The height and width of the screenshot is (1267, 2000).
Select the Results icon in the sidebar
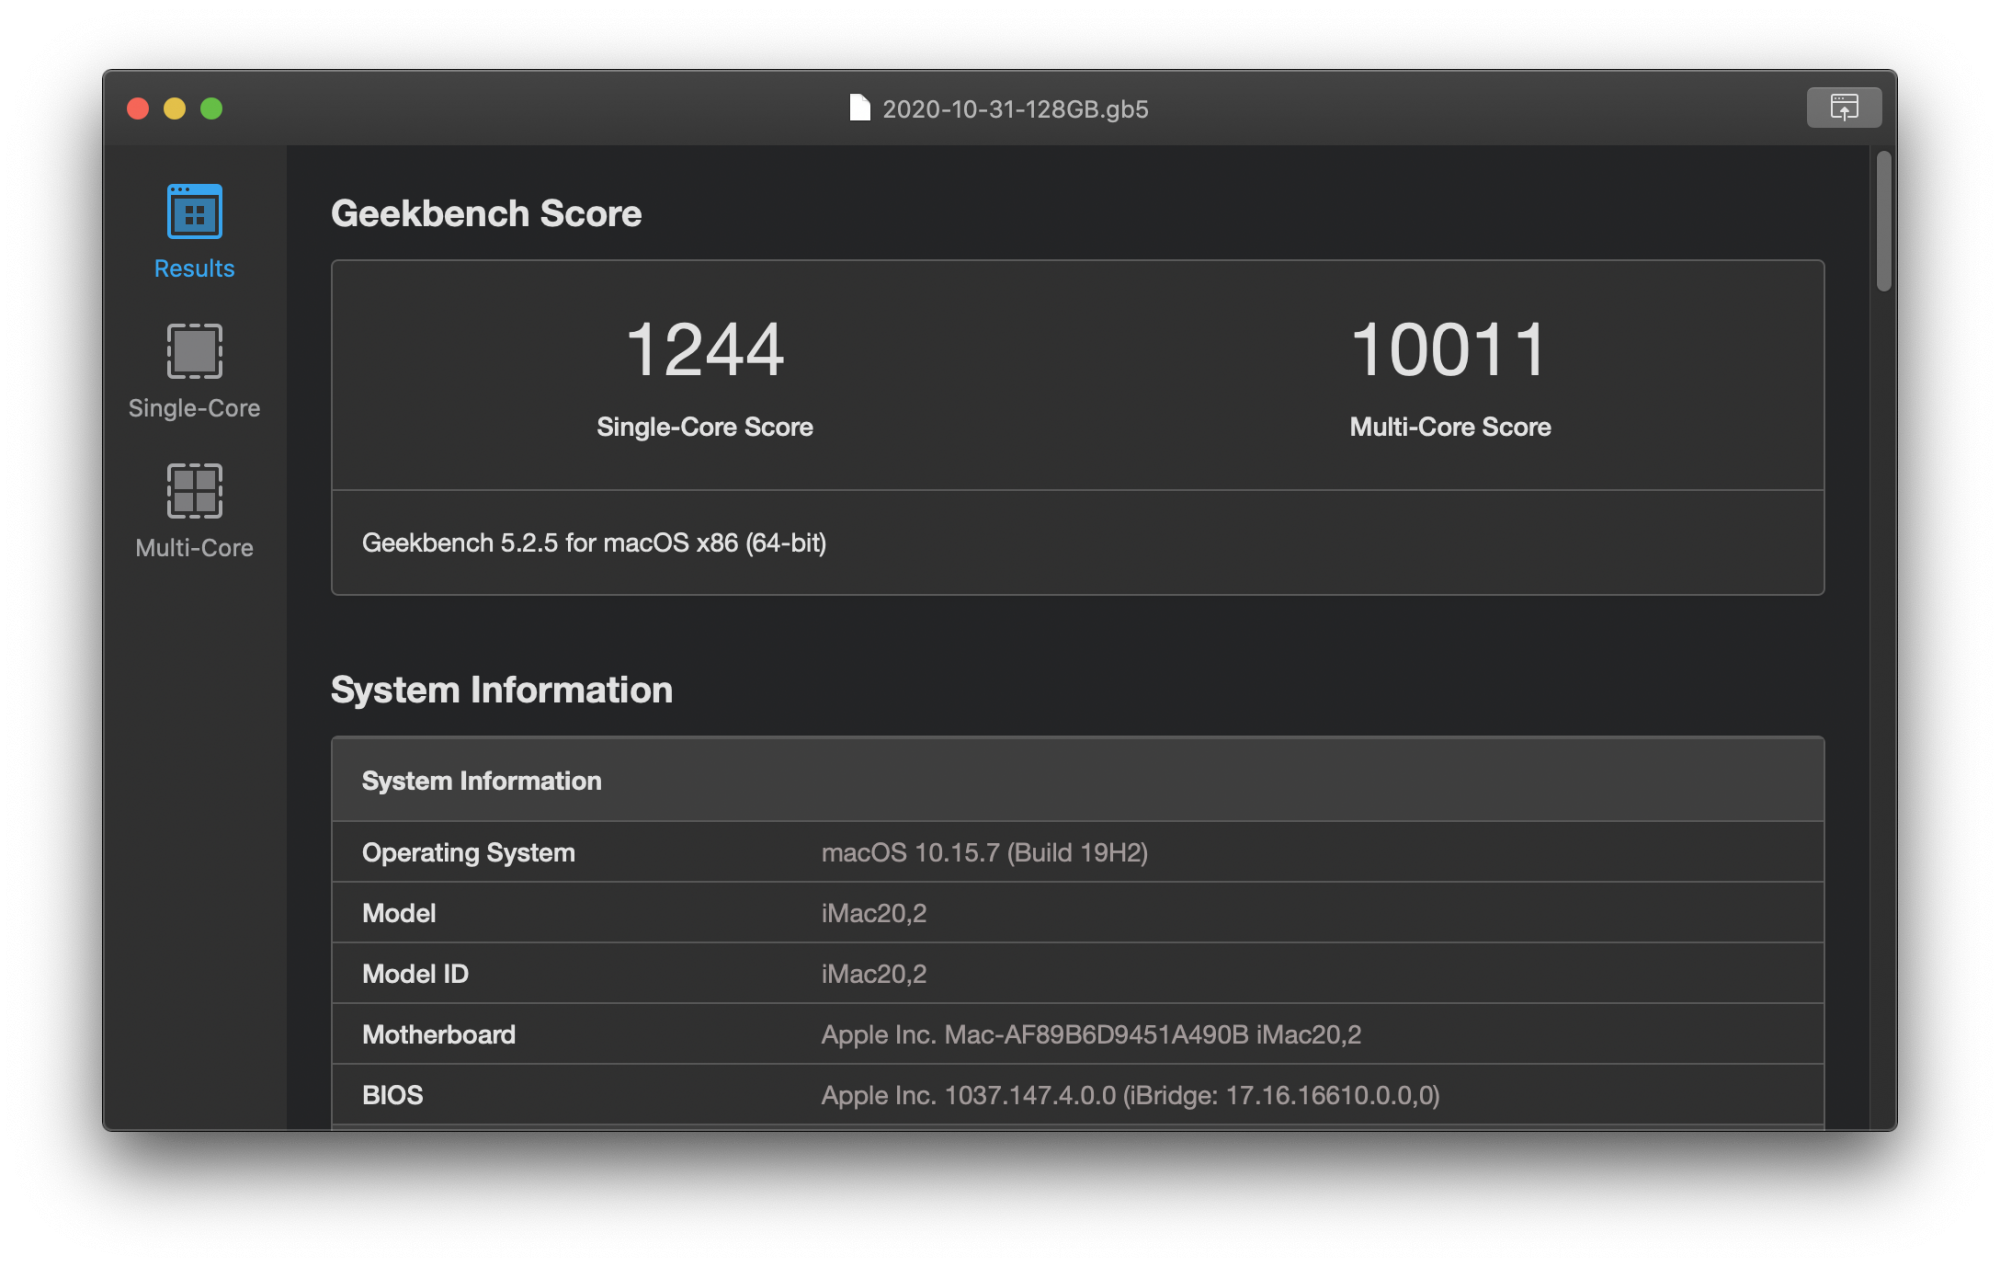pos(194,211)
